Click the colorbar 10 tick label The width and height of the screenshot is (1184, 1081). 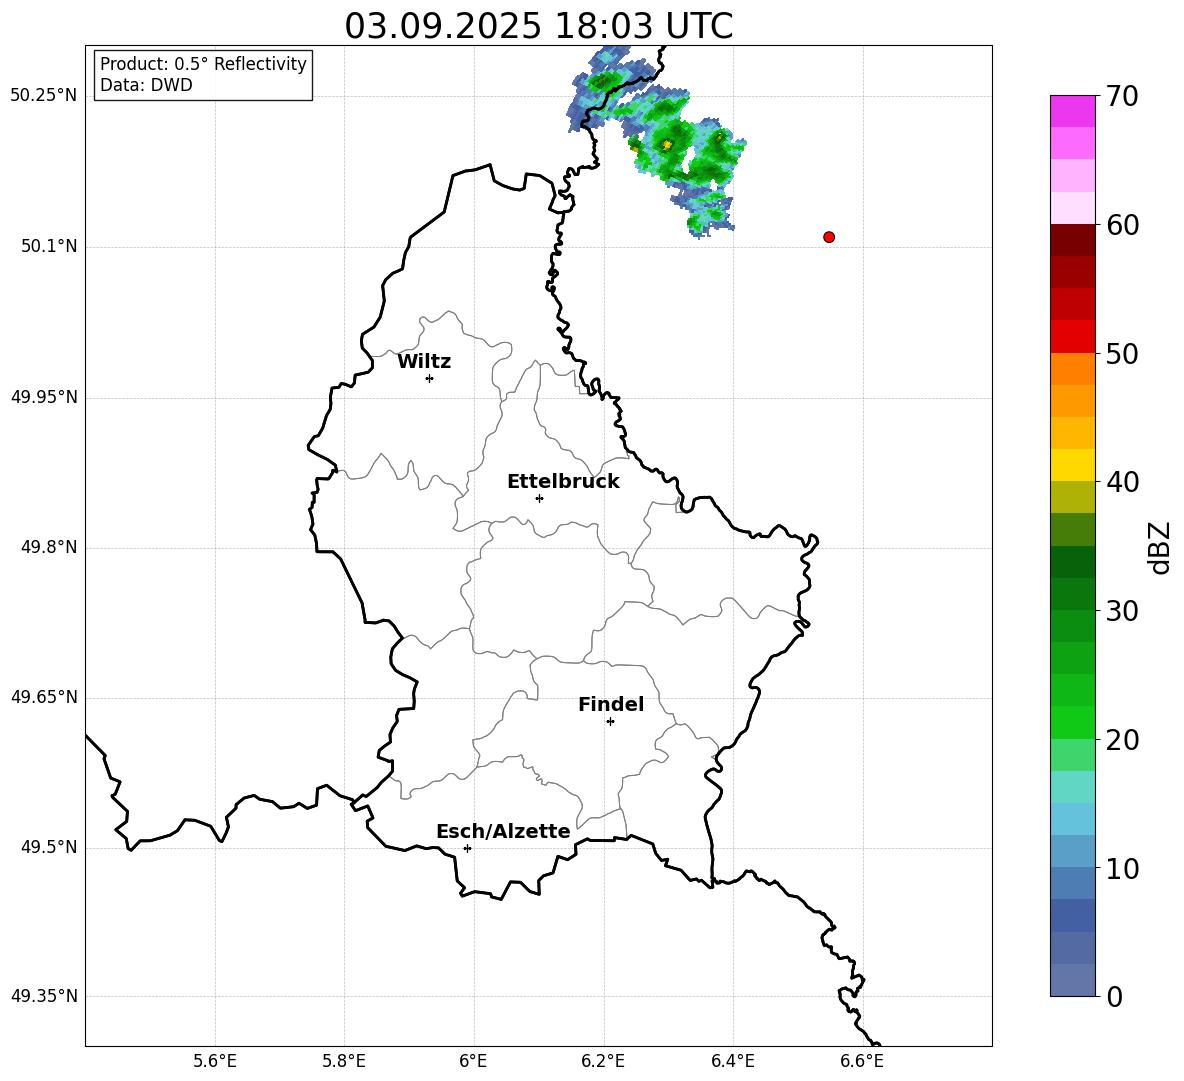pyautogui.click(x=1122, y=868)
